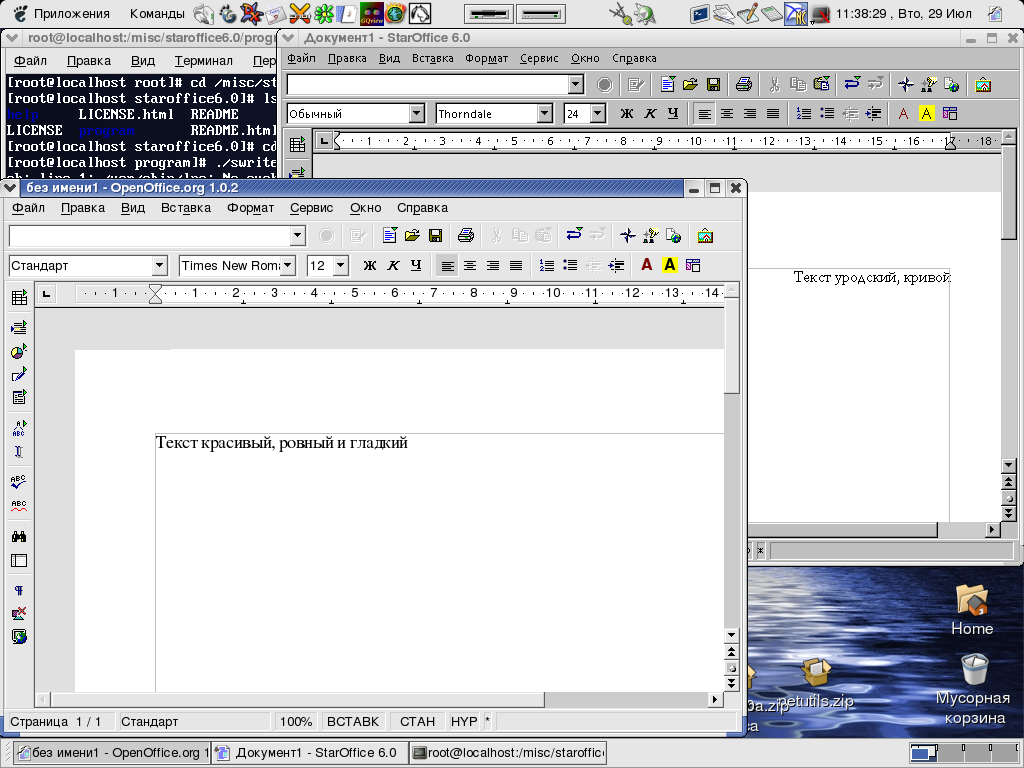Screen dimensions: 1024x768
Task: Open Справка menu in OpenOffice
Action: pos(423,208)
